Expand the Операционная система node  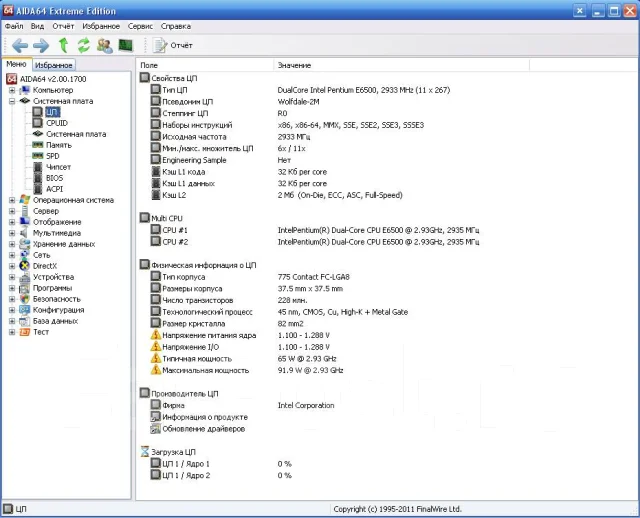pyautogui.click(x=12, y=200)
